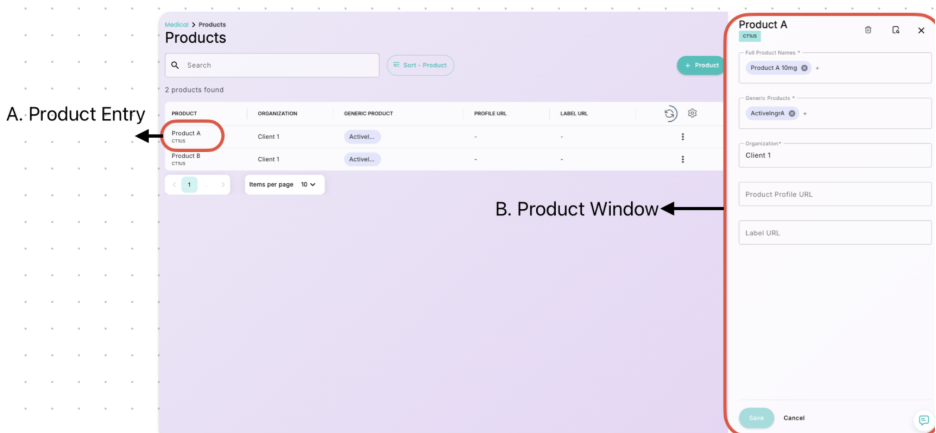Click the refresh icon in table header
This screenshot has width=936, height=433.
click(x=670, y=113)
